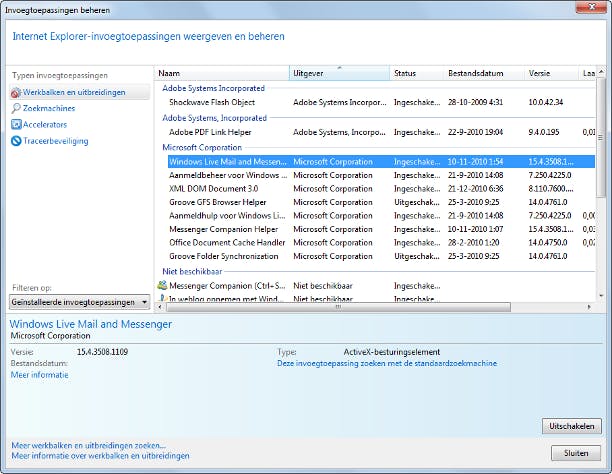The image size is (612, 474).
Task: Open the Geïnstalleerde invoegtoepassingen filter dropdown
Action: point(80,302)
